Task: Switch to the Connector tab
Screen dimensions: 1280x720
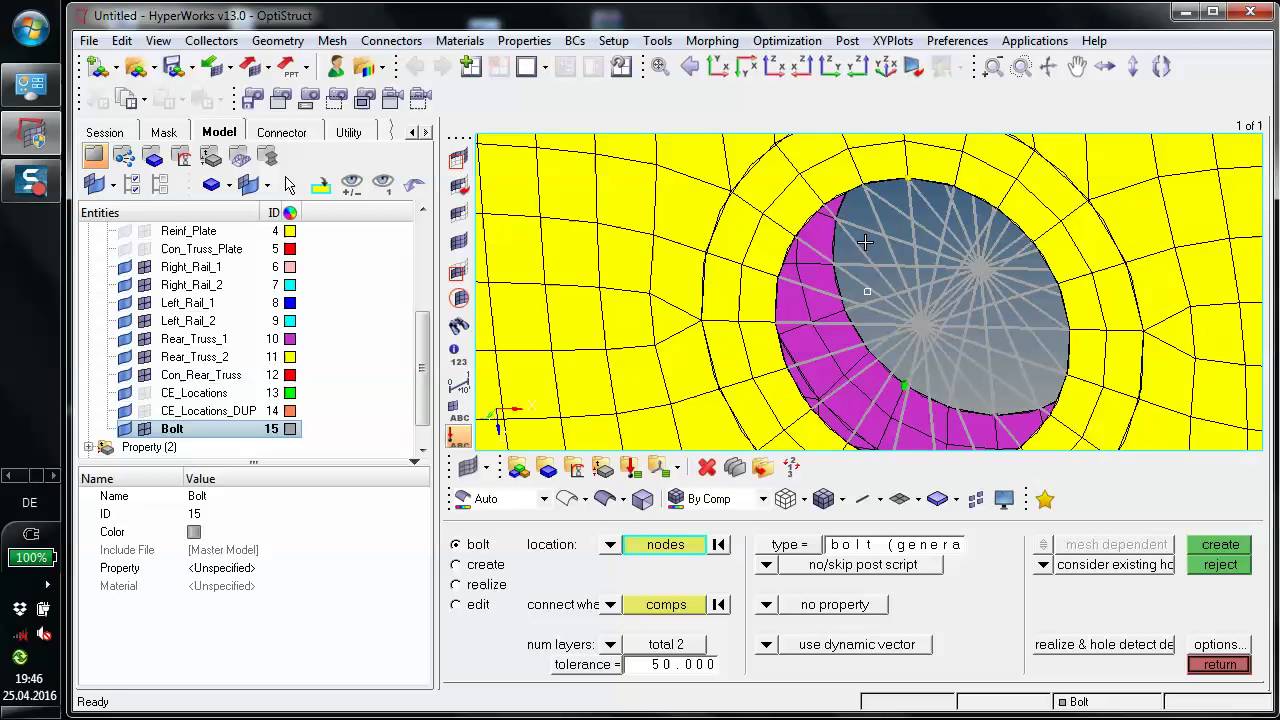Action: (x=282, y=132)
